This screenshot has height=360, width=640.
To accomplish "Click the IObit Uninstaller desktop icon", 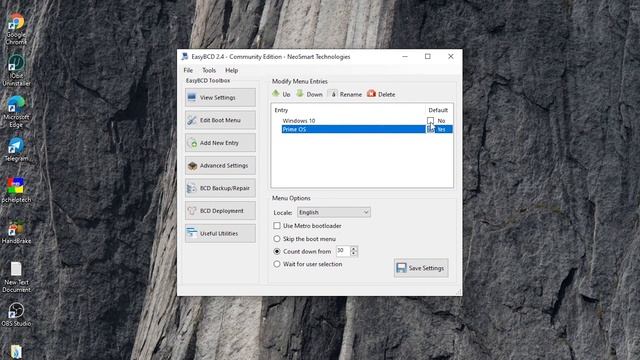I will pyautogui.click(x=16, y=70).
